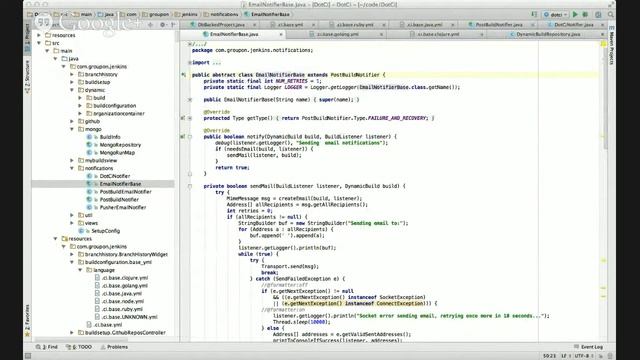
Task: Expand the github package
Action: tap(72, 121)
